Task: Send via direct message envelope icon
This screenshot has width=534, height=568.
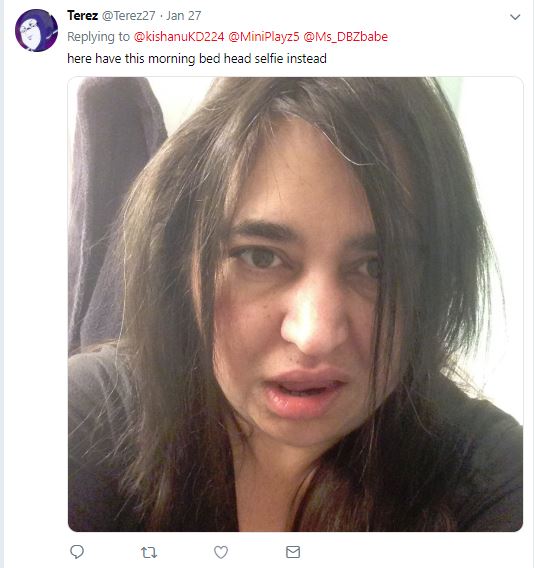Action: point(293,552)
